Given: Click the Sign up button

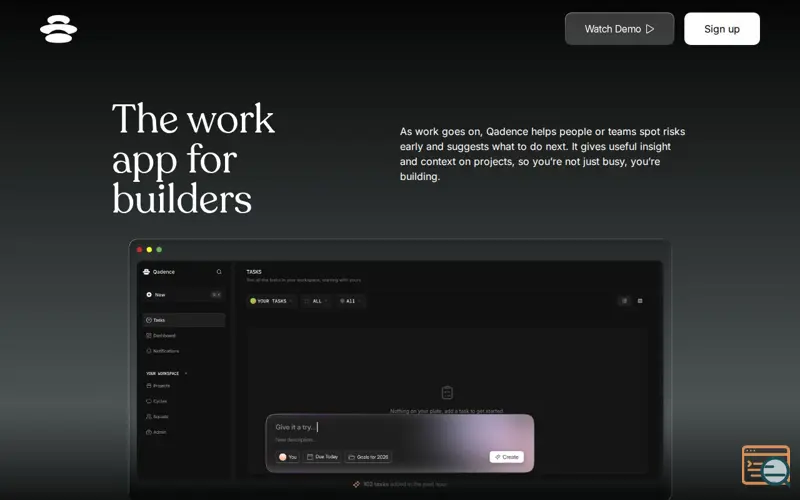Looking at the screenshot, I should click(722, 29).
